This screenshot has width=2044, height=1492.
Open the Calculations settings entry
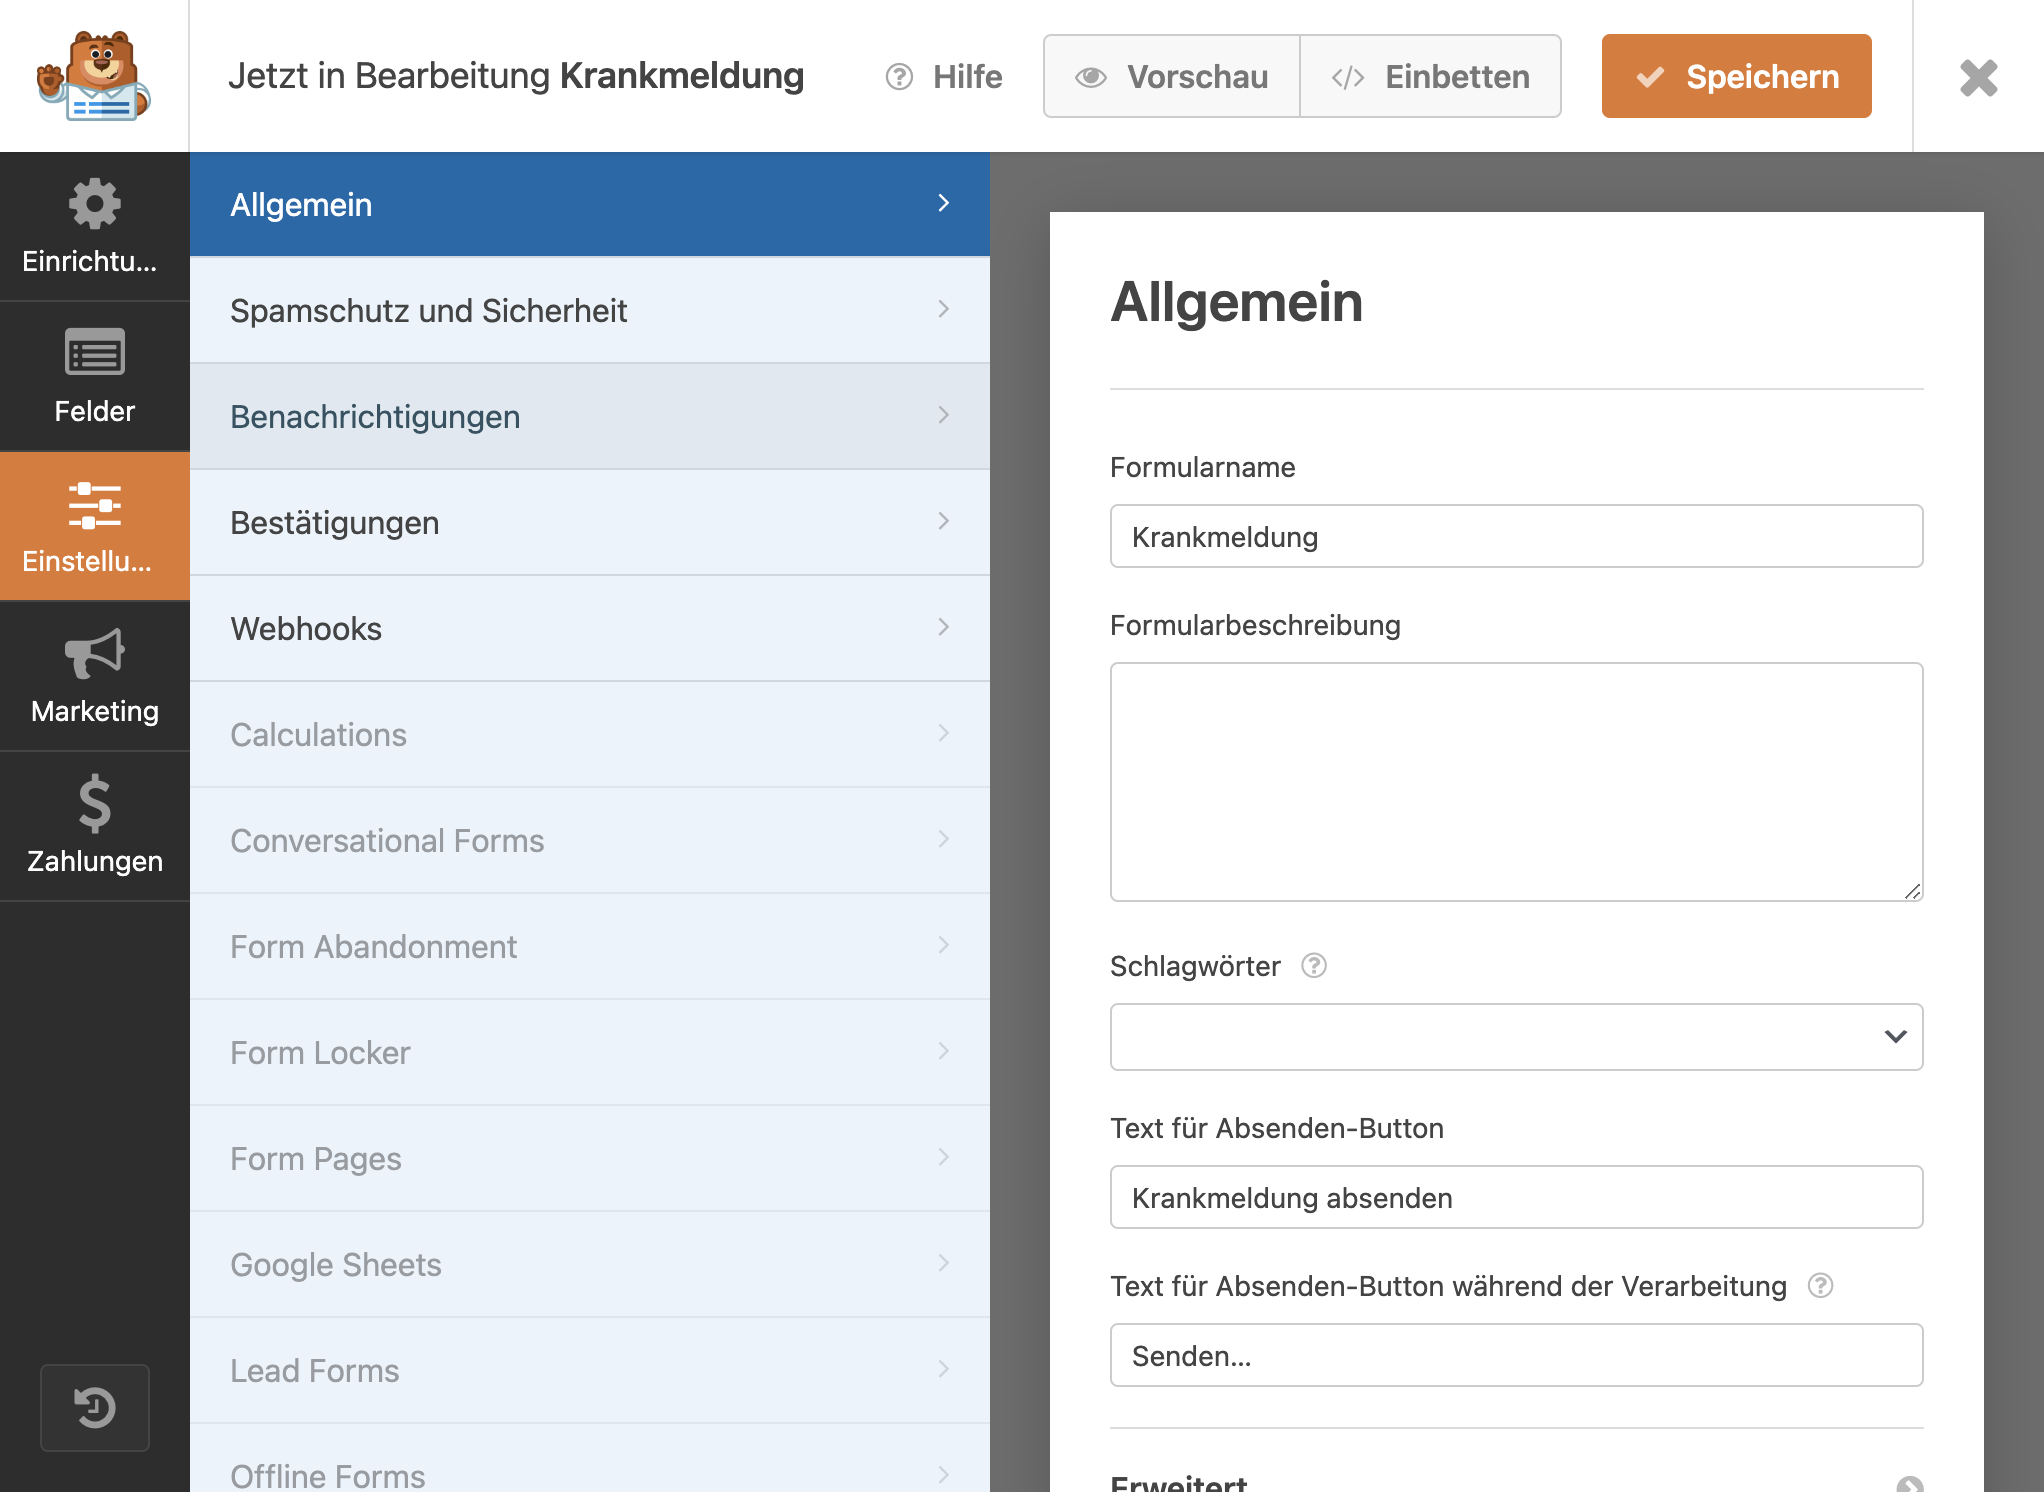pos(590,735)
